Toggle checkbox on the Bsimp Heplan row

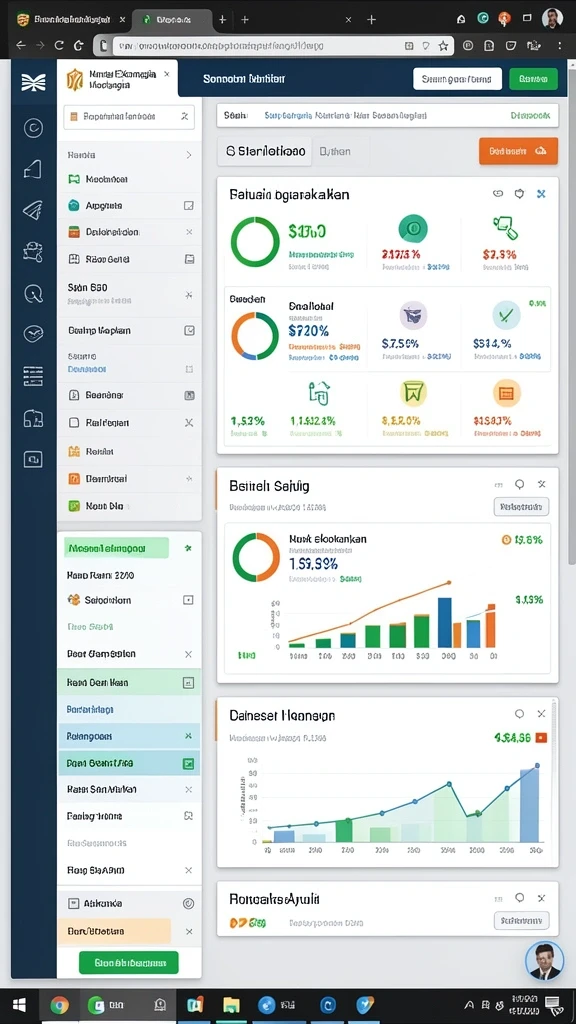click(x=189, y=330)
